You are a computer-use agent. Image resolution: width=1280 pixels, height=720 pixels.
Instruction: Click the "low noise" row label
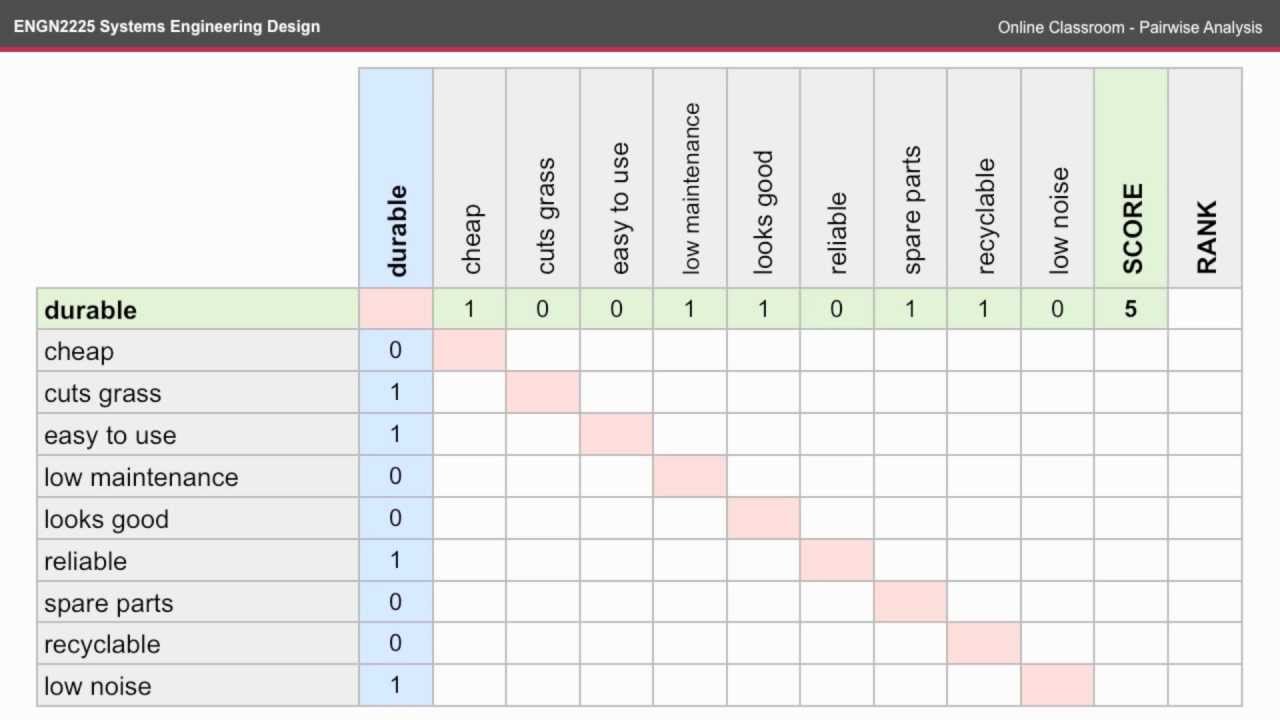tap(98, 686)
